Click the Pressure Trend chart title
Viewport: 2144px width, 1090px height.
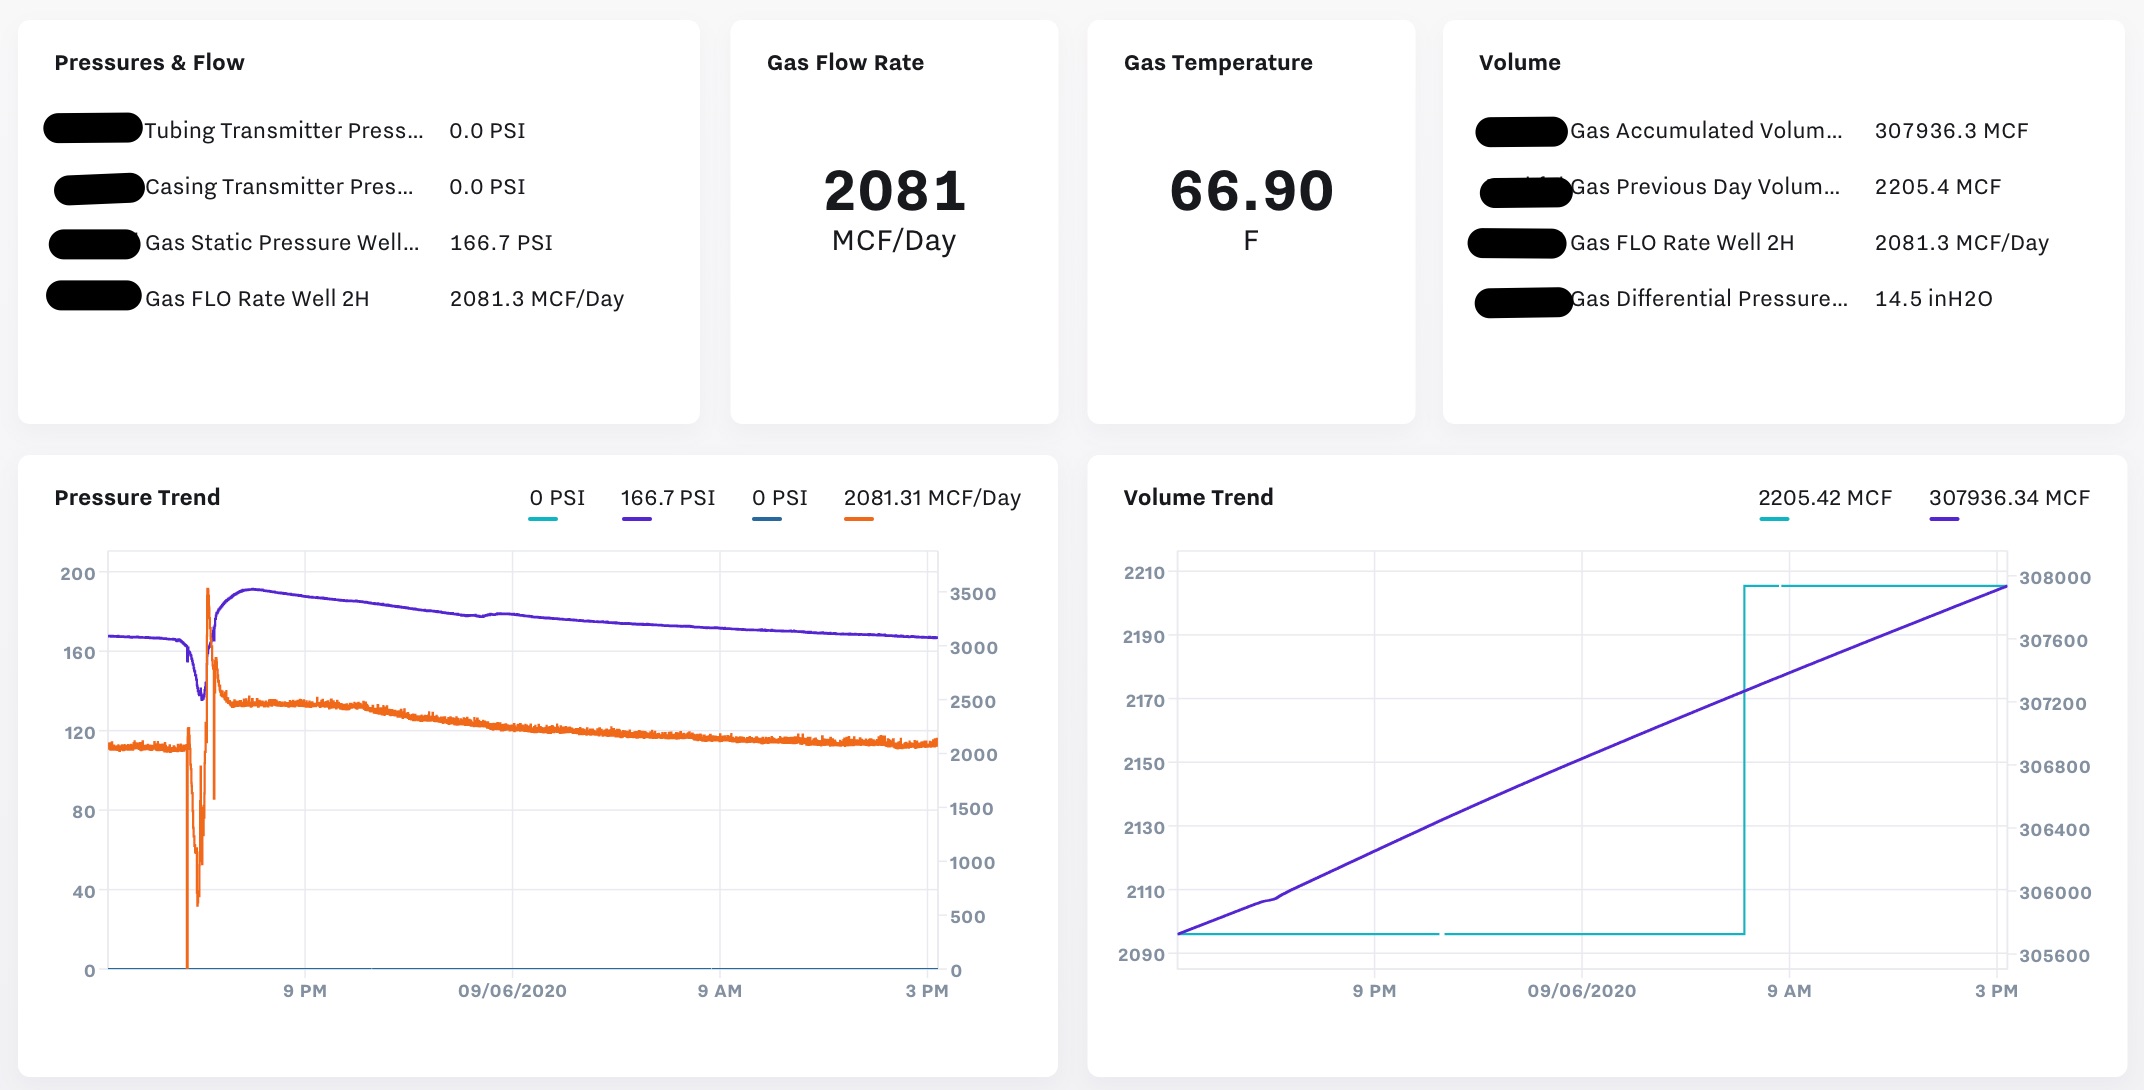pos(137,497)
